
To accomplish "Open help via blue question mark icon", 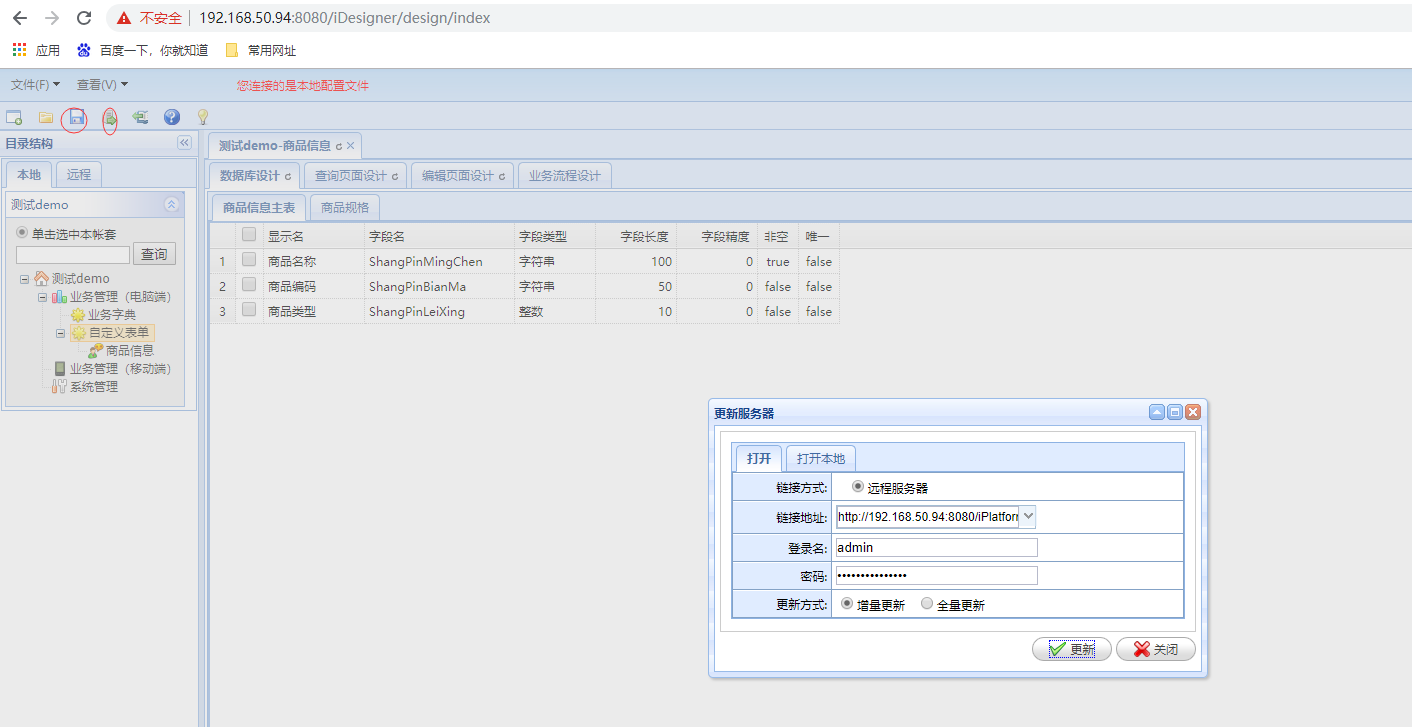I will [172, 118].
